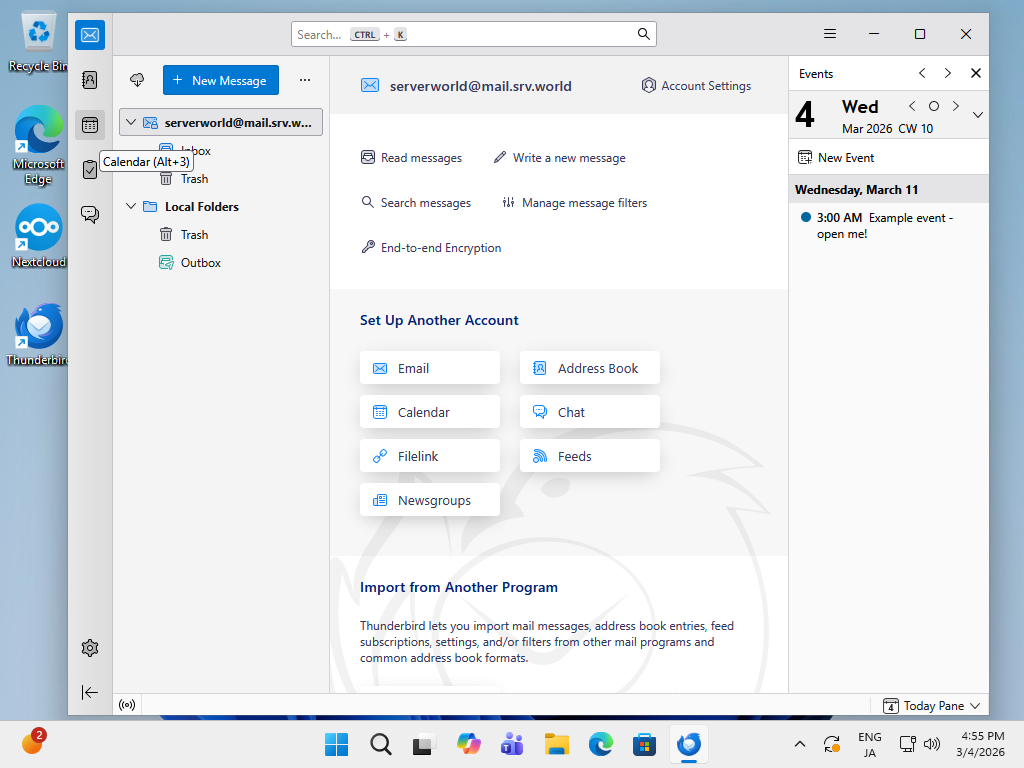Screen dimensions: 1024x768
Task: Open Account Settings
Action: [696, 86]
